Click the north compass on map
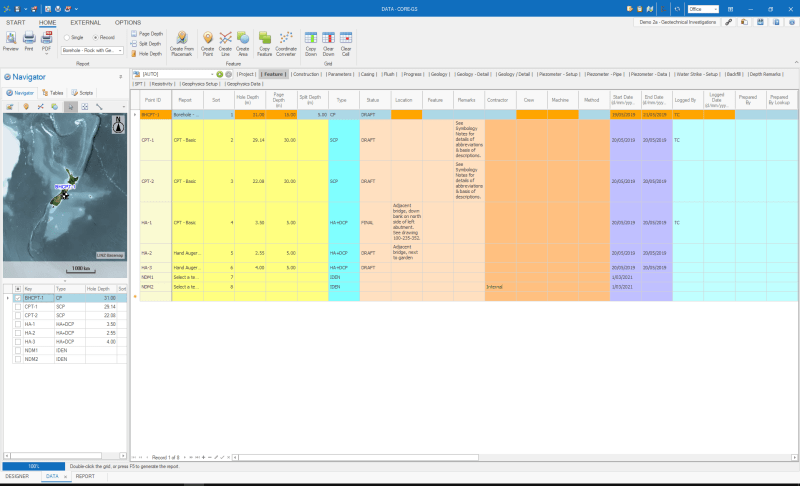The image size is (800, 486). tap(118, 124)
